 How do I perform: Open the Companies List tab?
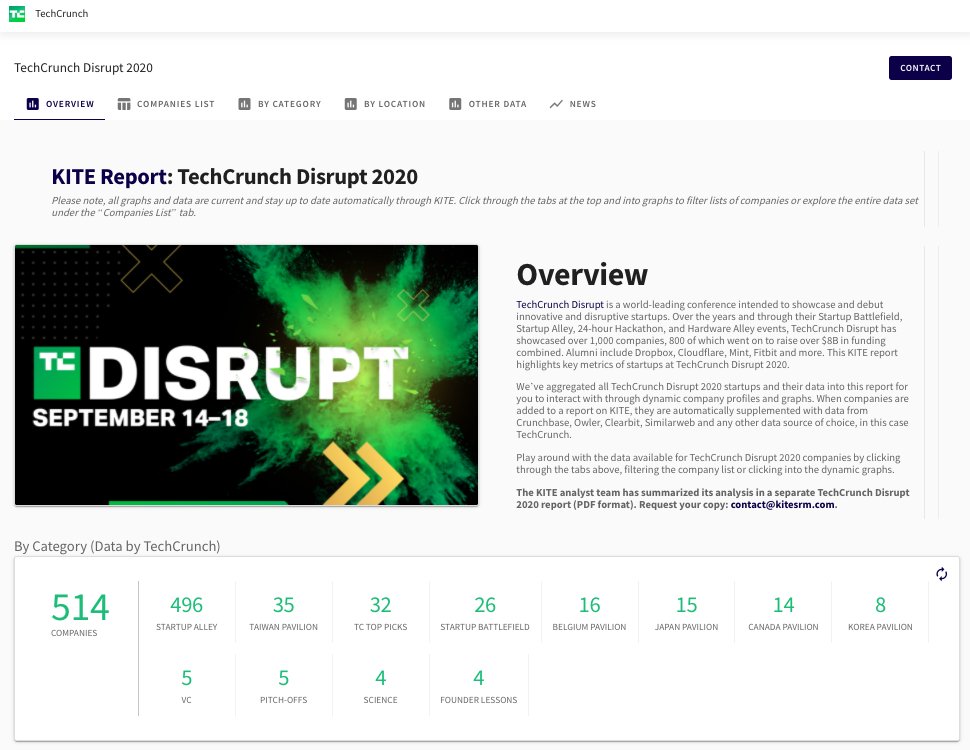click(166, 104)
